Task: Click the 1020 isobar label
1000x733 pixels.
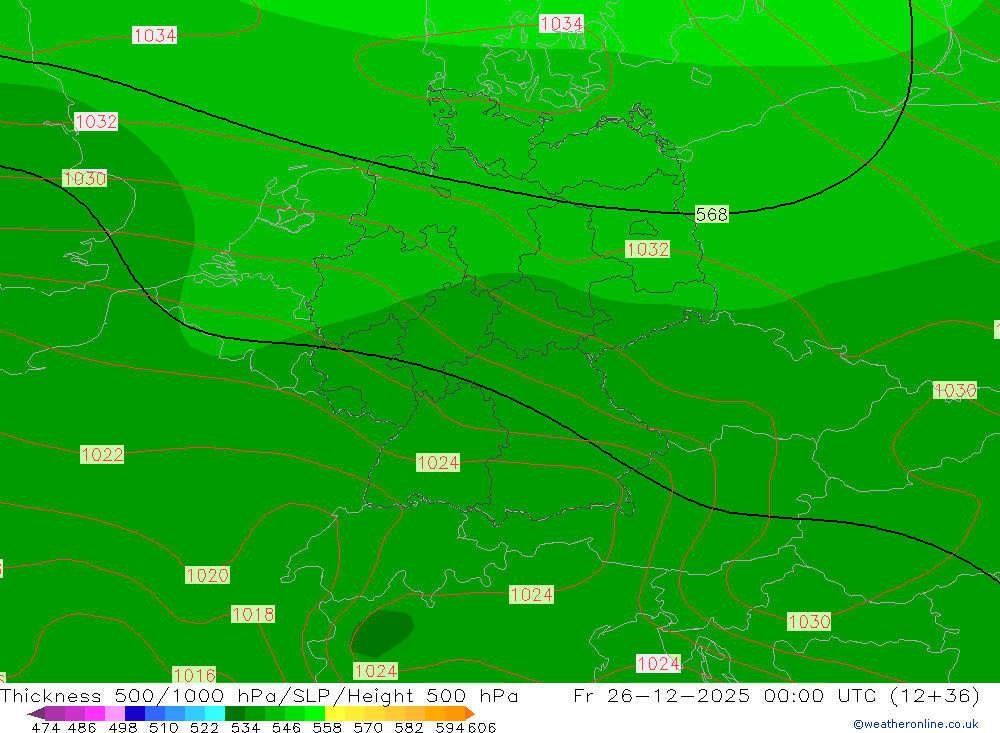Action: pyautogui.click(x=207, y=575)
